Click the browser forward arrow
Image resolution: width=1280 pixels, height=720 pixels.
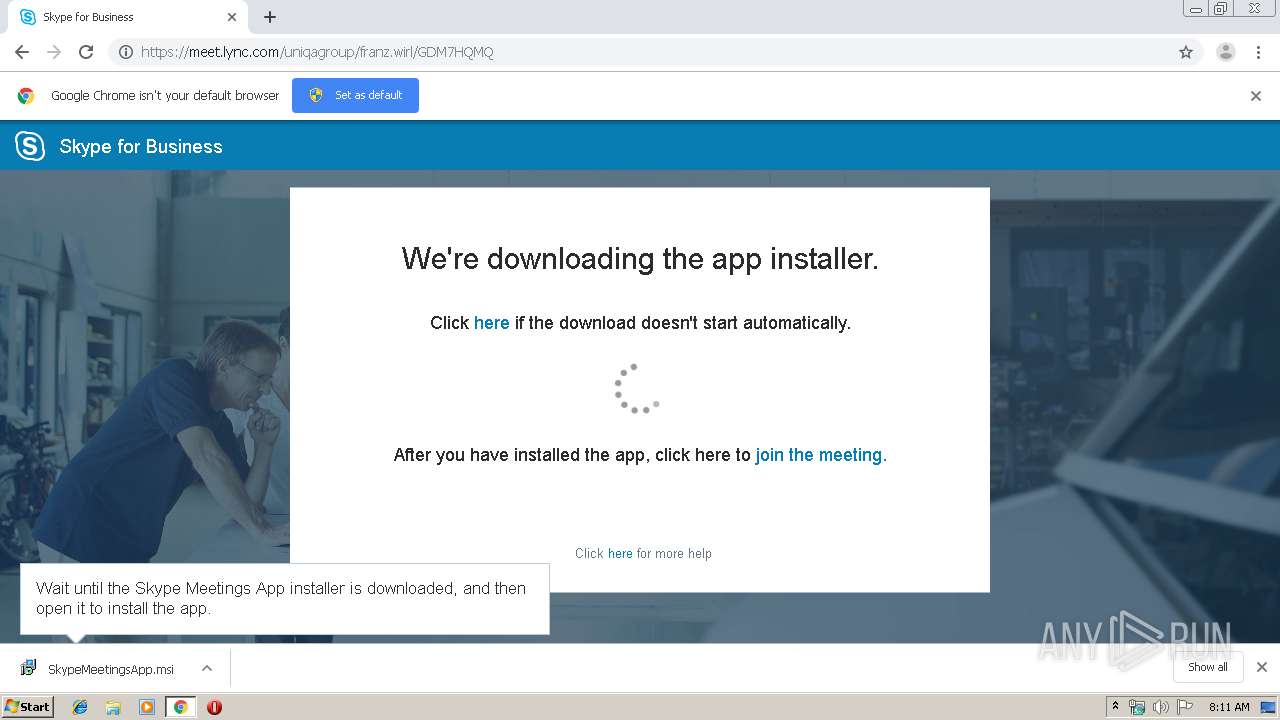pos(54,52)
